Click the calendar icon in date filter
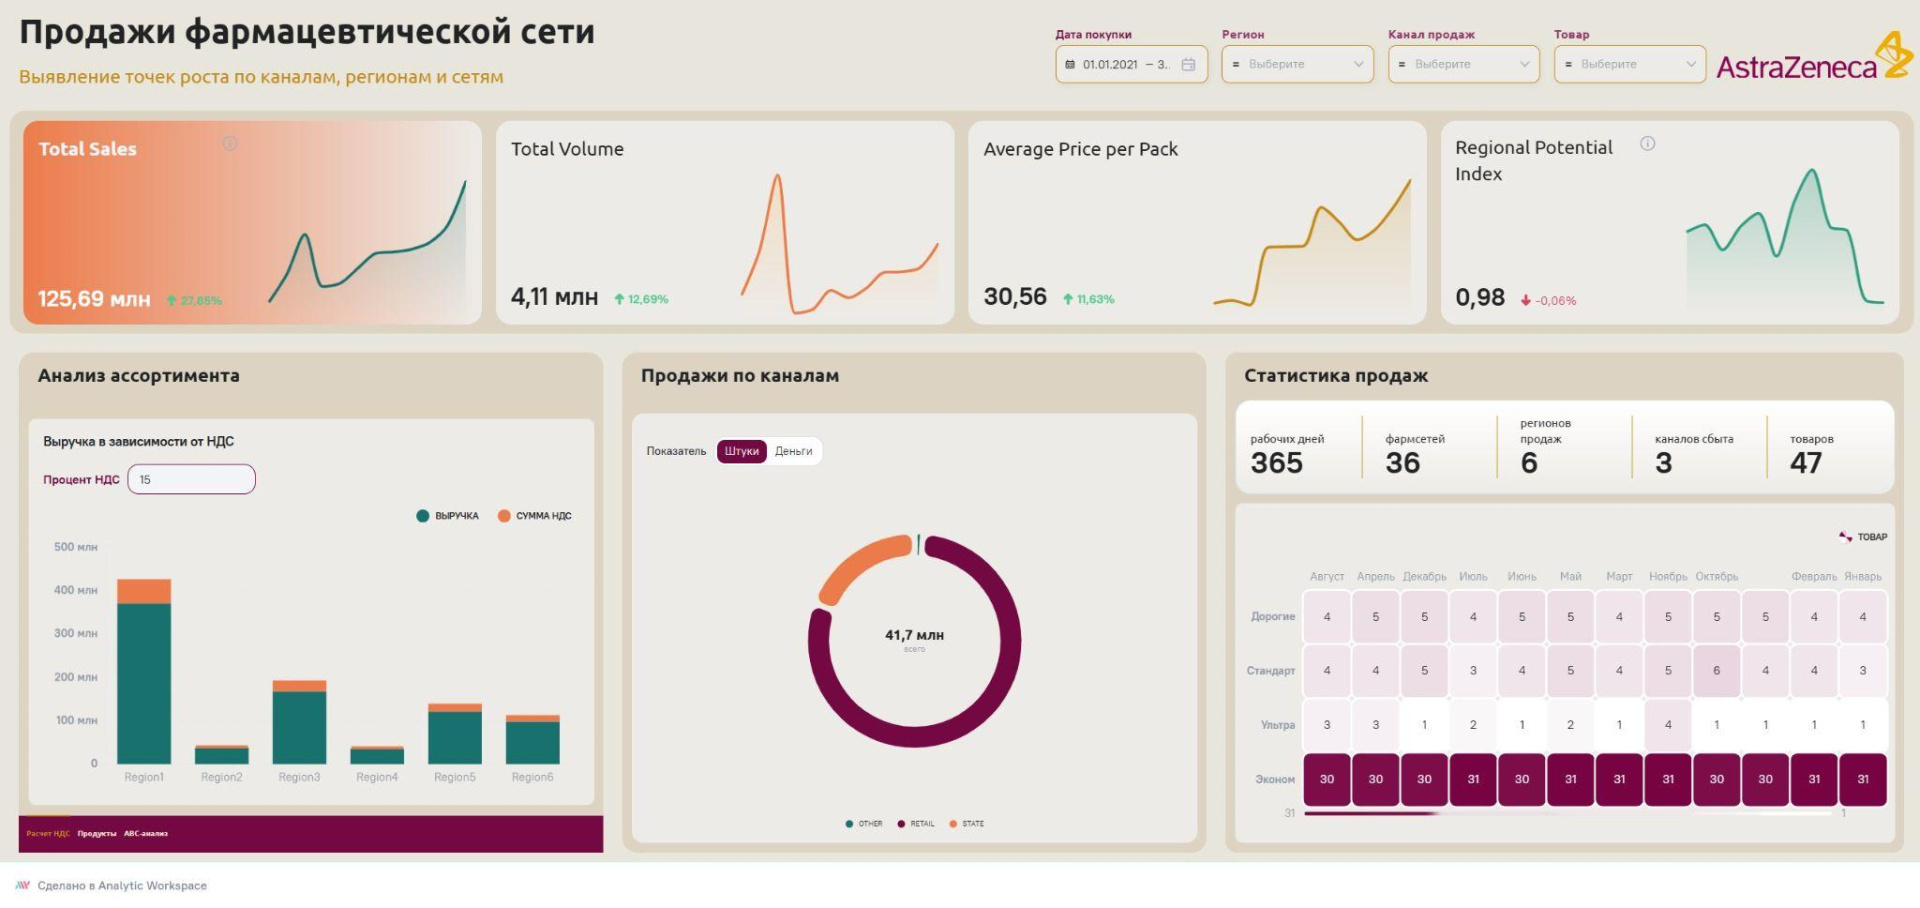This screenshot has width=1920, height=908. pos(1188,64)
